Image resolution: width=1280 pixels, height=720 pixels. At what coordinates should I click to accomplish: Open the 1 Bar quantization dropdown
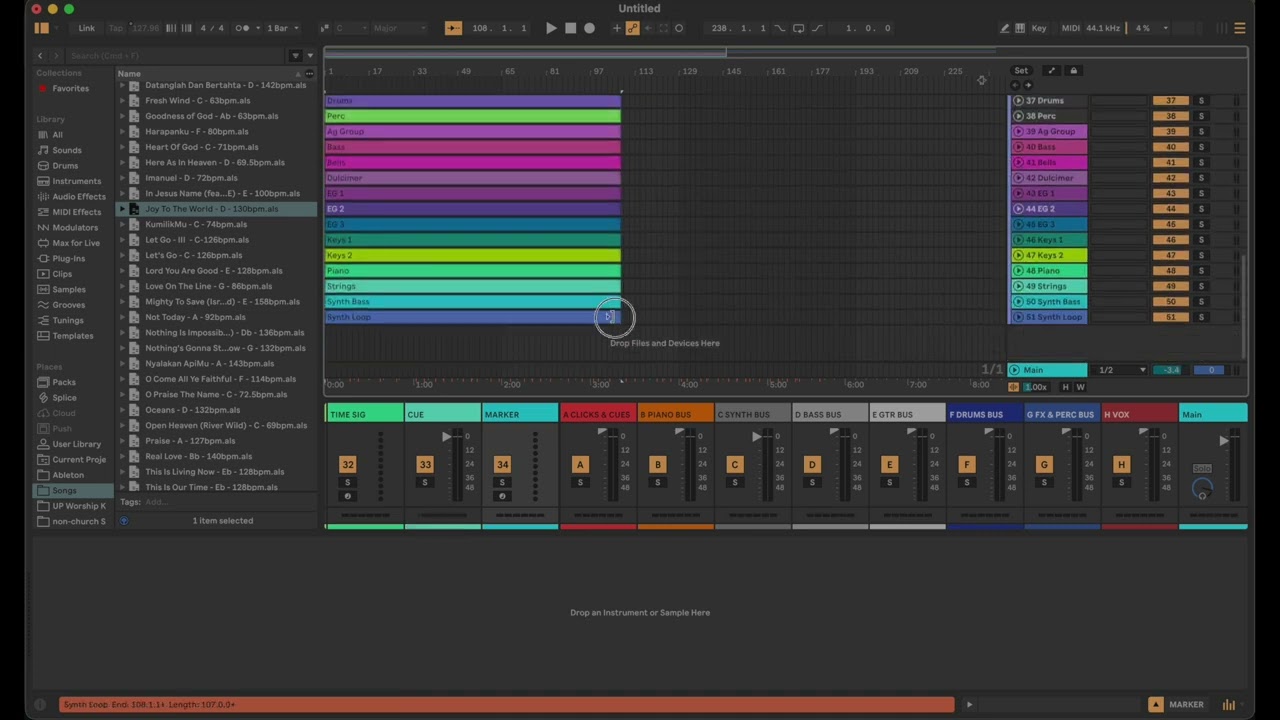282,28
